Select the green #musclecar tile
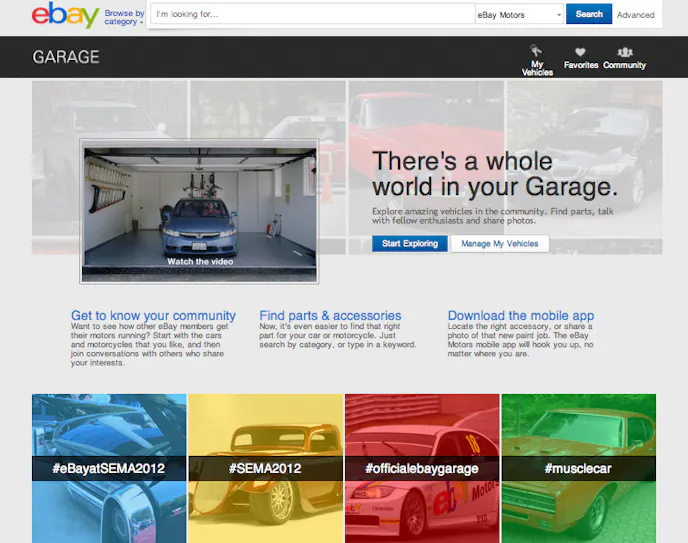This screenshot has width=688, height=543. 578,467
